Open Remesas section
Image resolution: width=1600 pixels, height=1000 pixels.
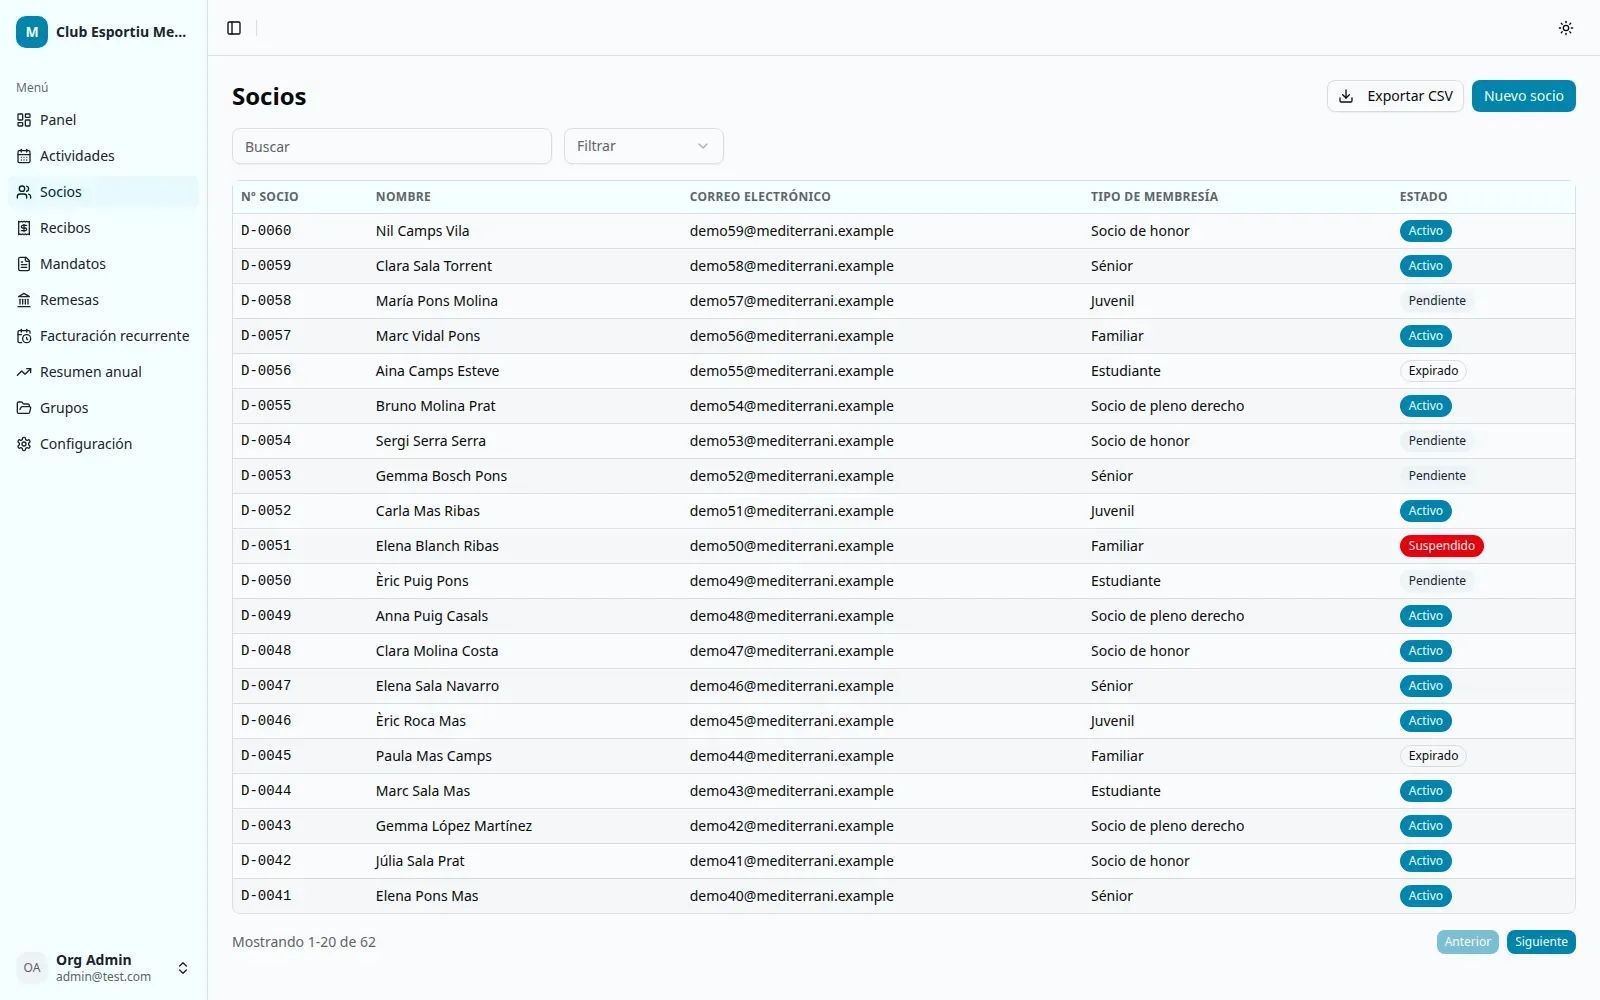(x=103, y=300)
